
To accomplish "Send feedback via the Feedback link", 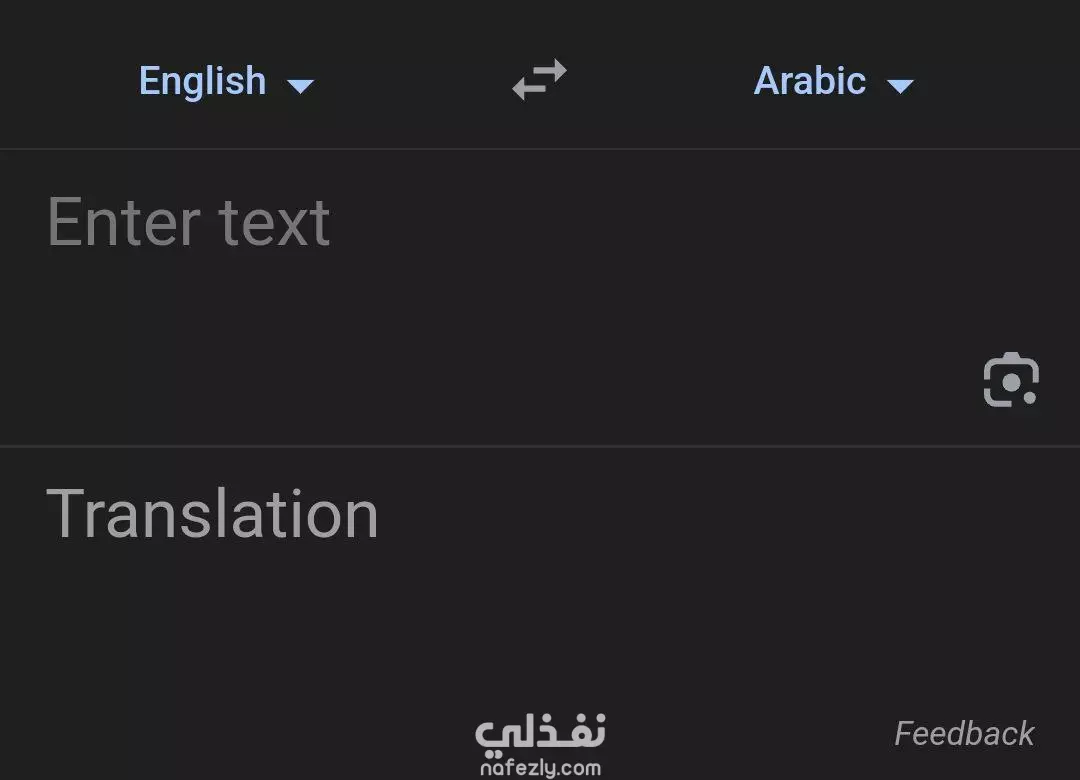I will pyautogui.click(x=963, y=733).
